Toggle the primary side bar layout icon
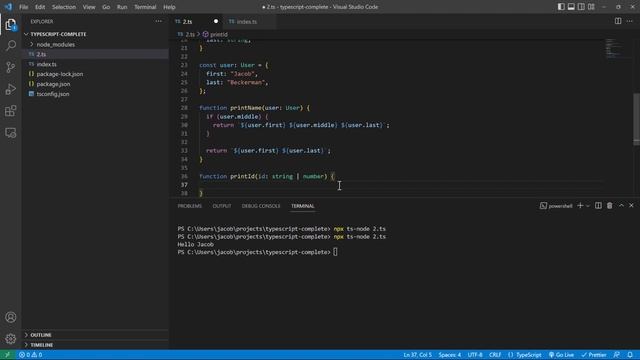Screen dimensions: 640x360 [561, 7]
